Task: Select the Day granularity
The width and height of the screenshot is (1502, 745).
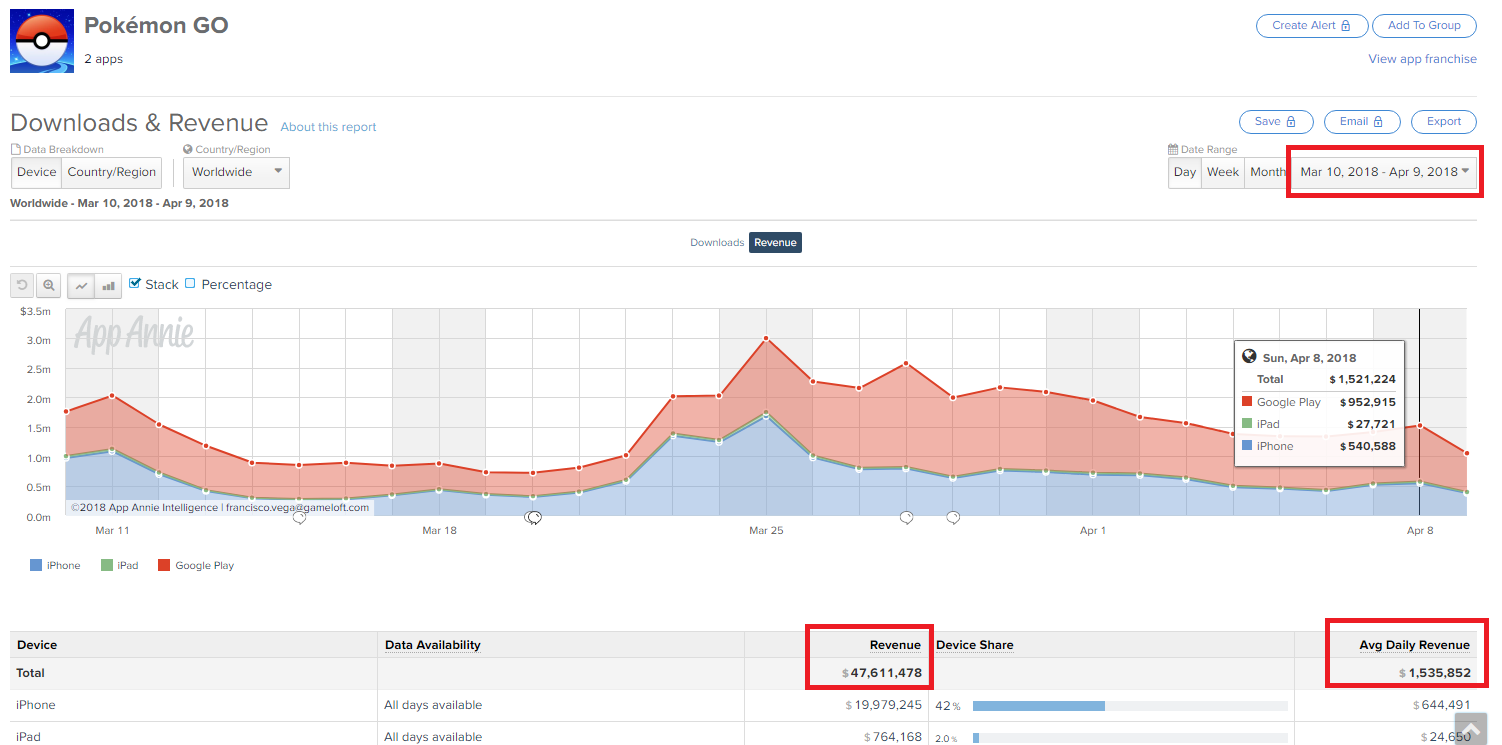Action: [x=1185, y=172]
